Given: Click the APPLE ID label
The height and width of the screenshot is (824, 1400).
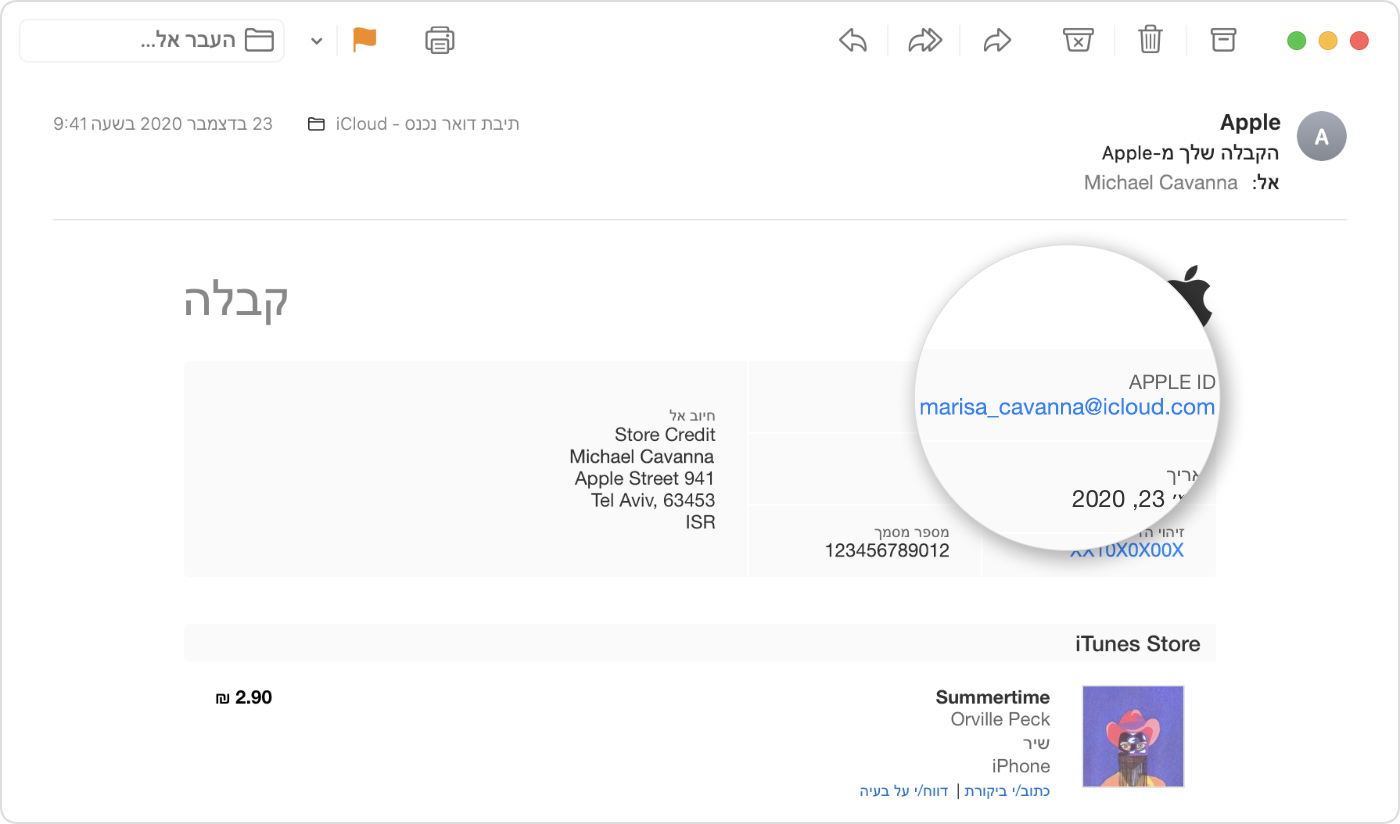Looking at the screenshot, I should [1172, 383].
